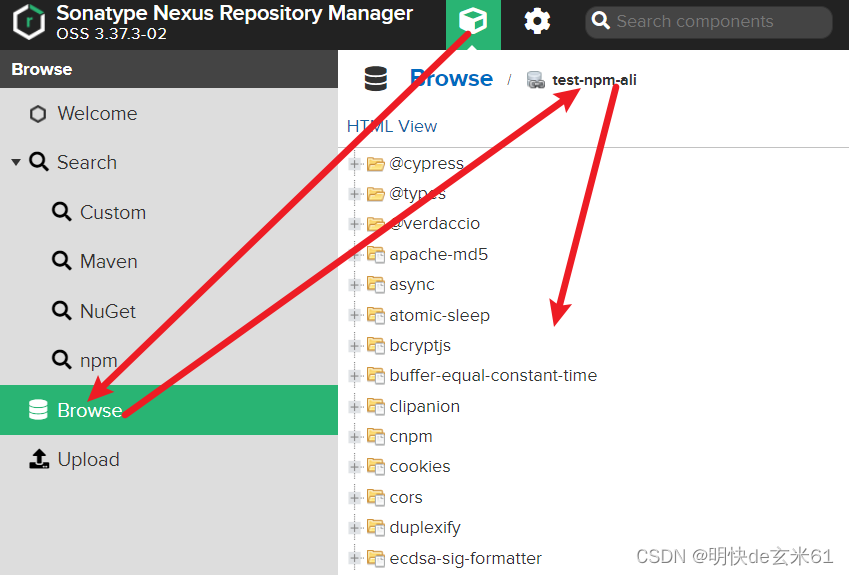Select the atomic-sleep tree entry
Screen dimensions: 849x575
click(439, 315)
